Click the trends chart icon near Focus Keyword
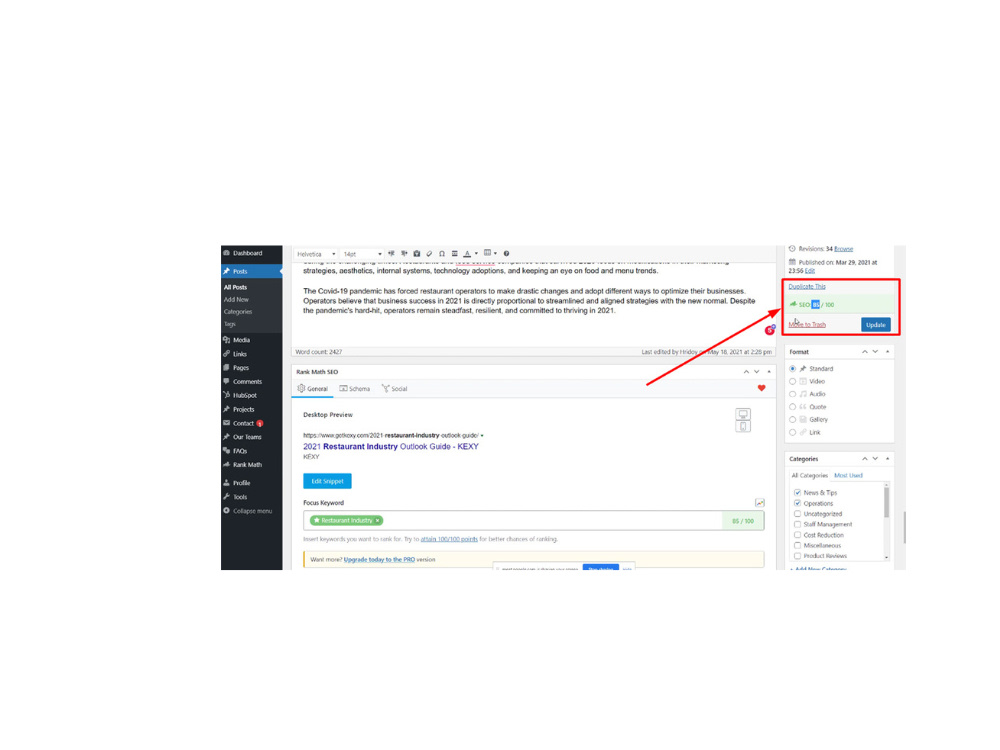1000x750 pixels. (760, 503)
